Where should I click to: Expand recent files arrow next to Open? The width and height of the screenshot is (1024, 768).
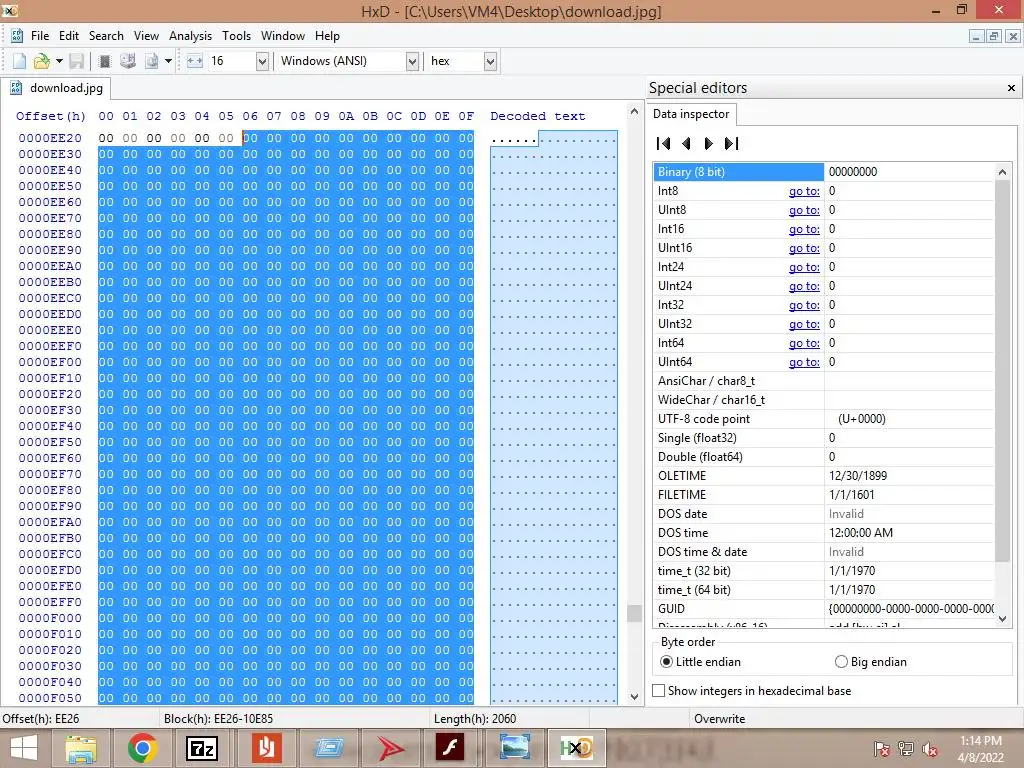click(x=59, y=61)
